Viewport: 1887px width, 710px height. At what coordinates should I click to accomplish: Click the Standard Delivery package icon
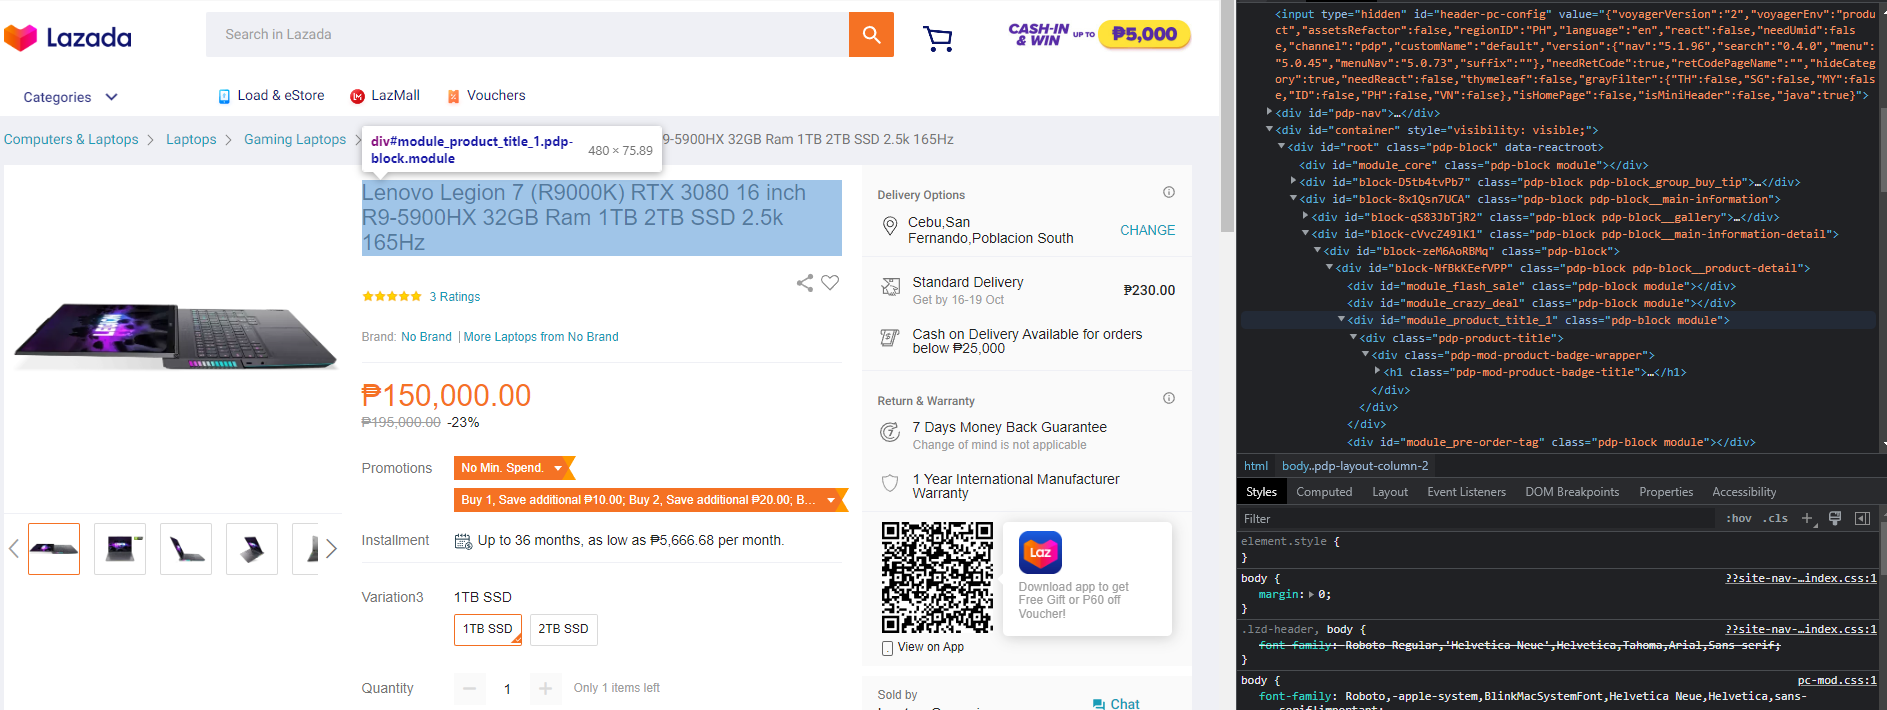(890, 288)
